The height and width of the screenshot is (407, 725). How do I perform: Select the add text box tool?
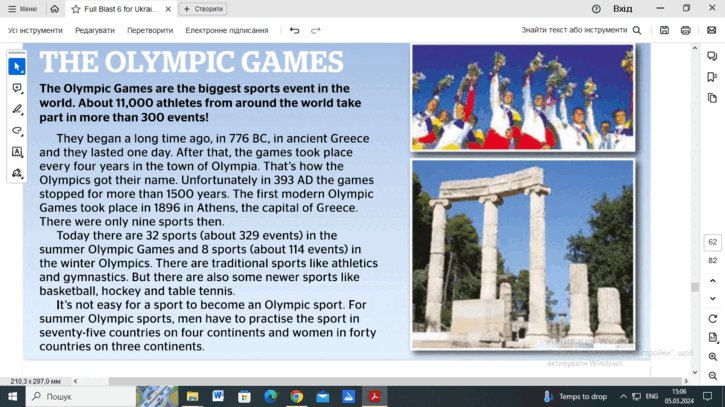17,152
